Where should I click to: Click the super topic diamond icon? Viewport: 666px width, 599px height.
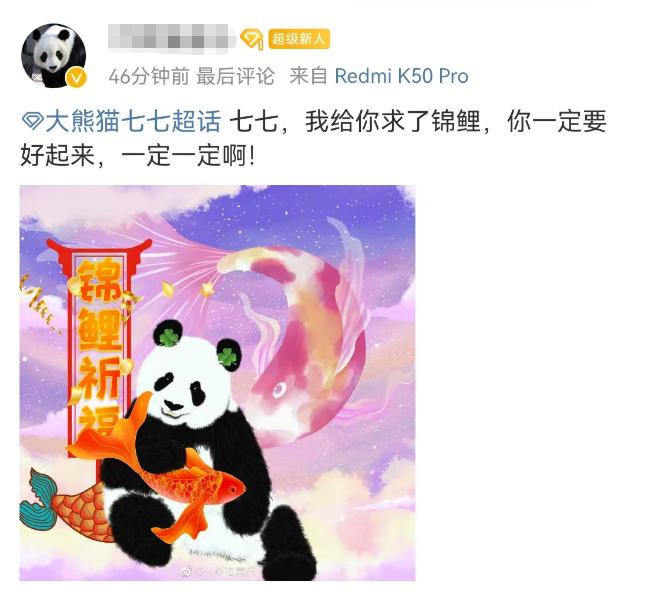coord(32,121)
